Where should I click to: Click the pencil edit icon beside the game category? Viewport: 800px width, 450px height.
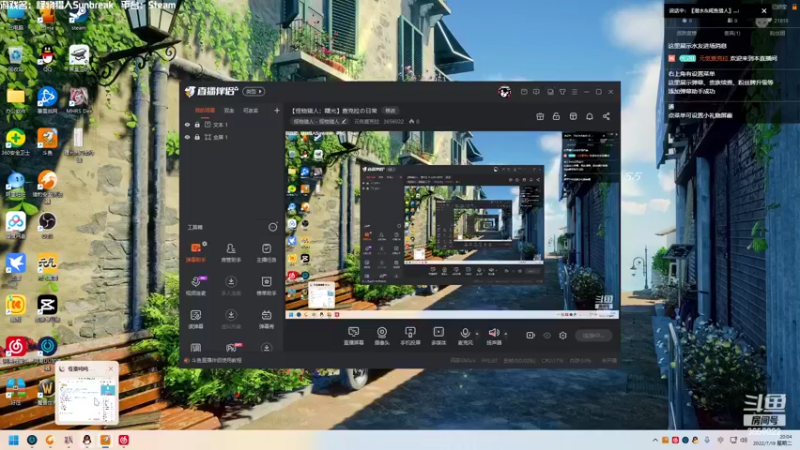click(x=344, y=121)
